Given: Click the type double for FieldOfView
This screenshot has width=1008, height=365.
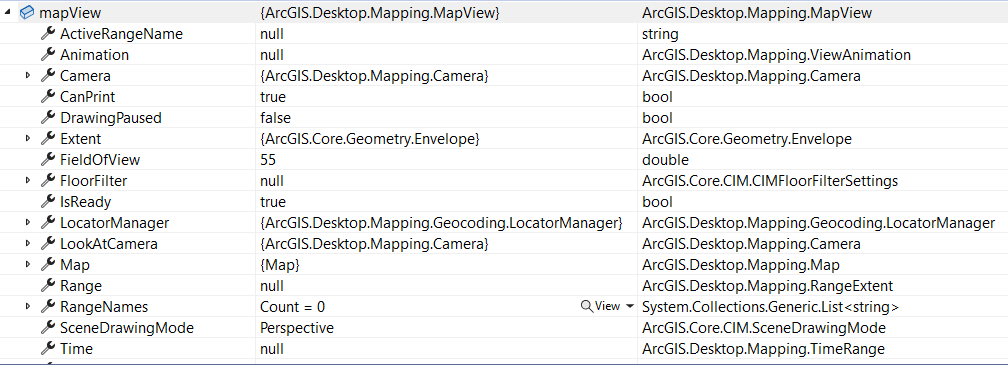Looking at the screenshot, I should (665, 160).
